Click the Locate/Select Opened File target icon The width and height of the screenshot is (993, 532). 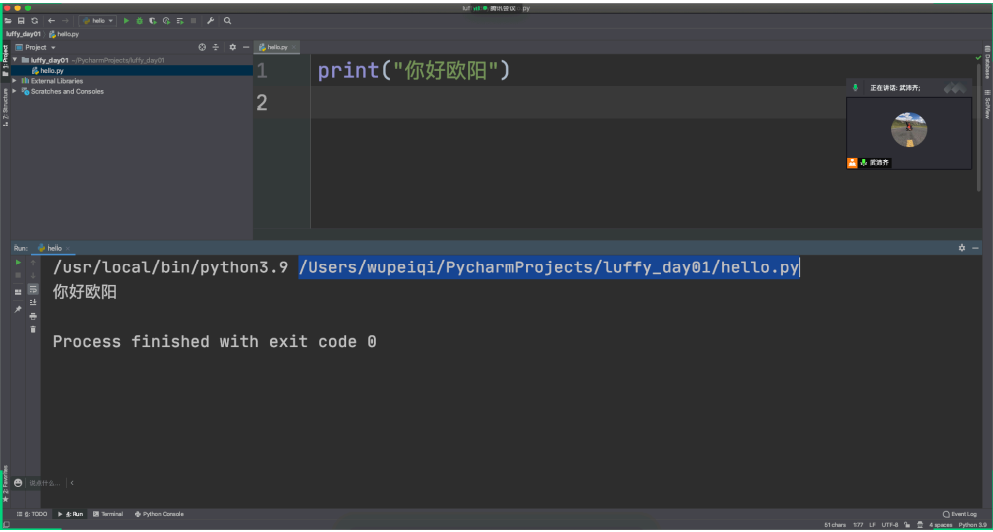202,48
